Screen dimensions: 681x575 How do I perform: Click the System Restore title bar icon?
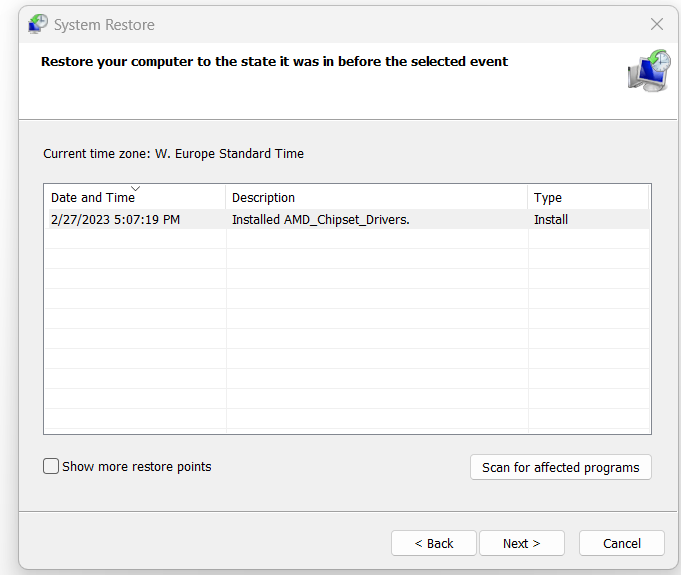tap(38, 24)
